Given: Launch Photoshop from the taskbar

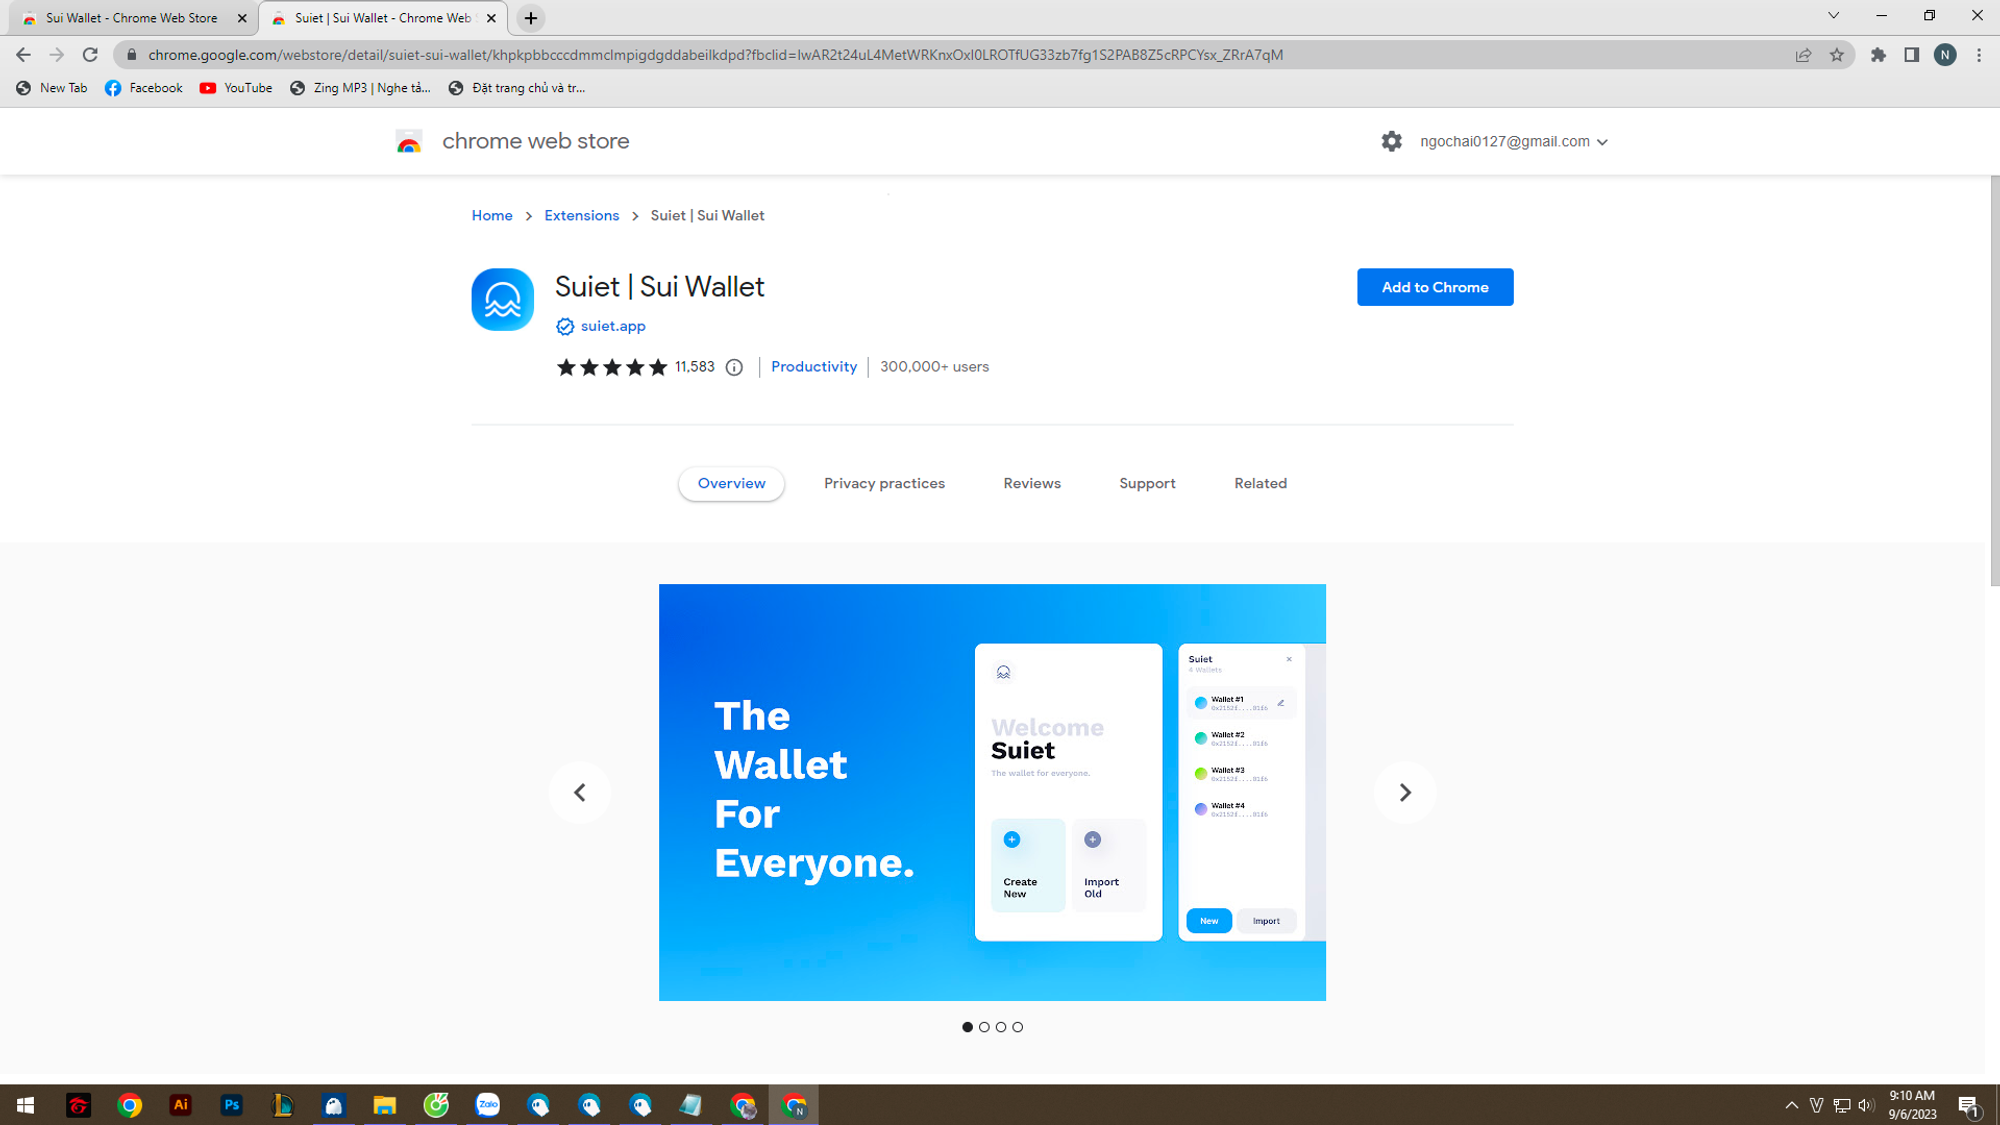Looking at the screenshot, I should [231, 1105].
